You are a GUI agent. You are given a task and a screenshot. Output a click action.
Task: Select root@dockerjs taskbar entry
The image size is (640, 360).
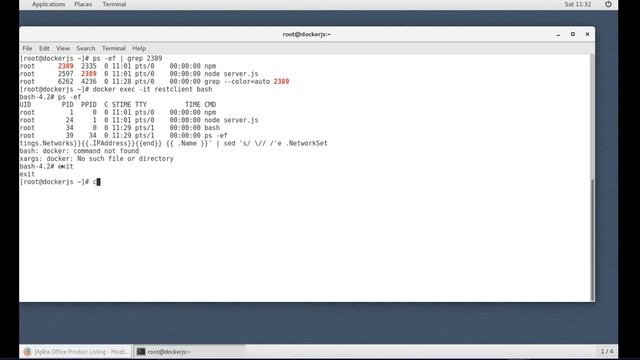point(190,351)
